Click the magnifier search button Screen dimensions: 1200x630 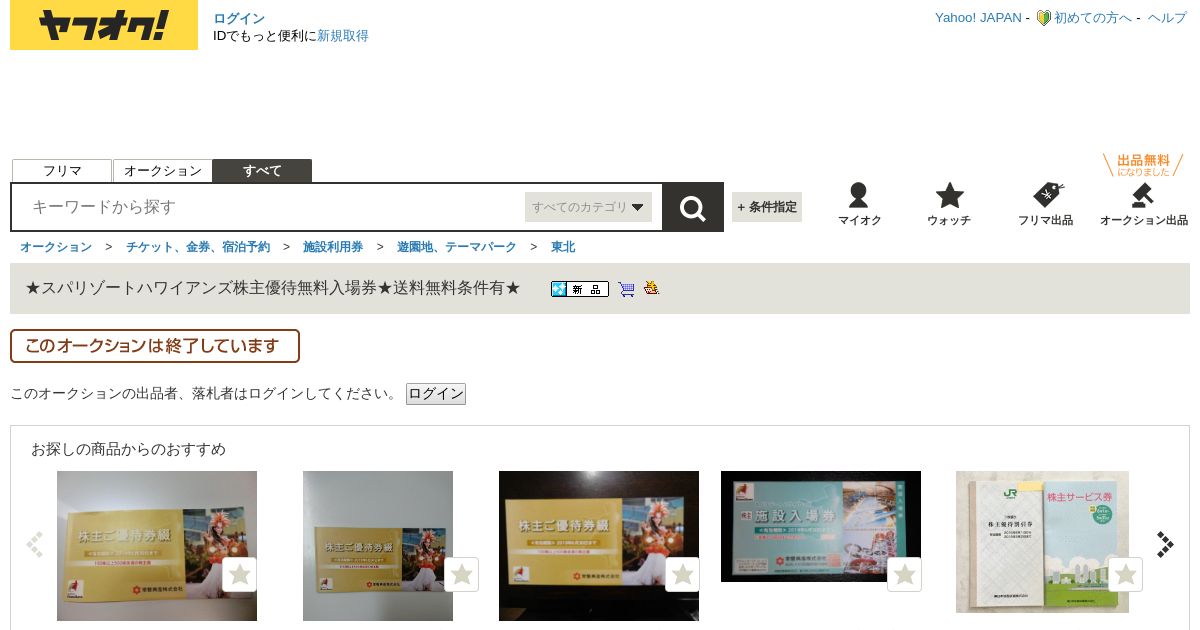click(693, 207)
